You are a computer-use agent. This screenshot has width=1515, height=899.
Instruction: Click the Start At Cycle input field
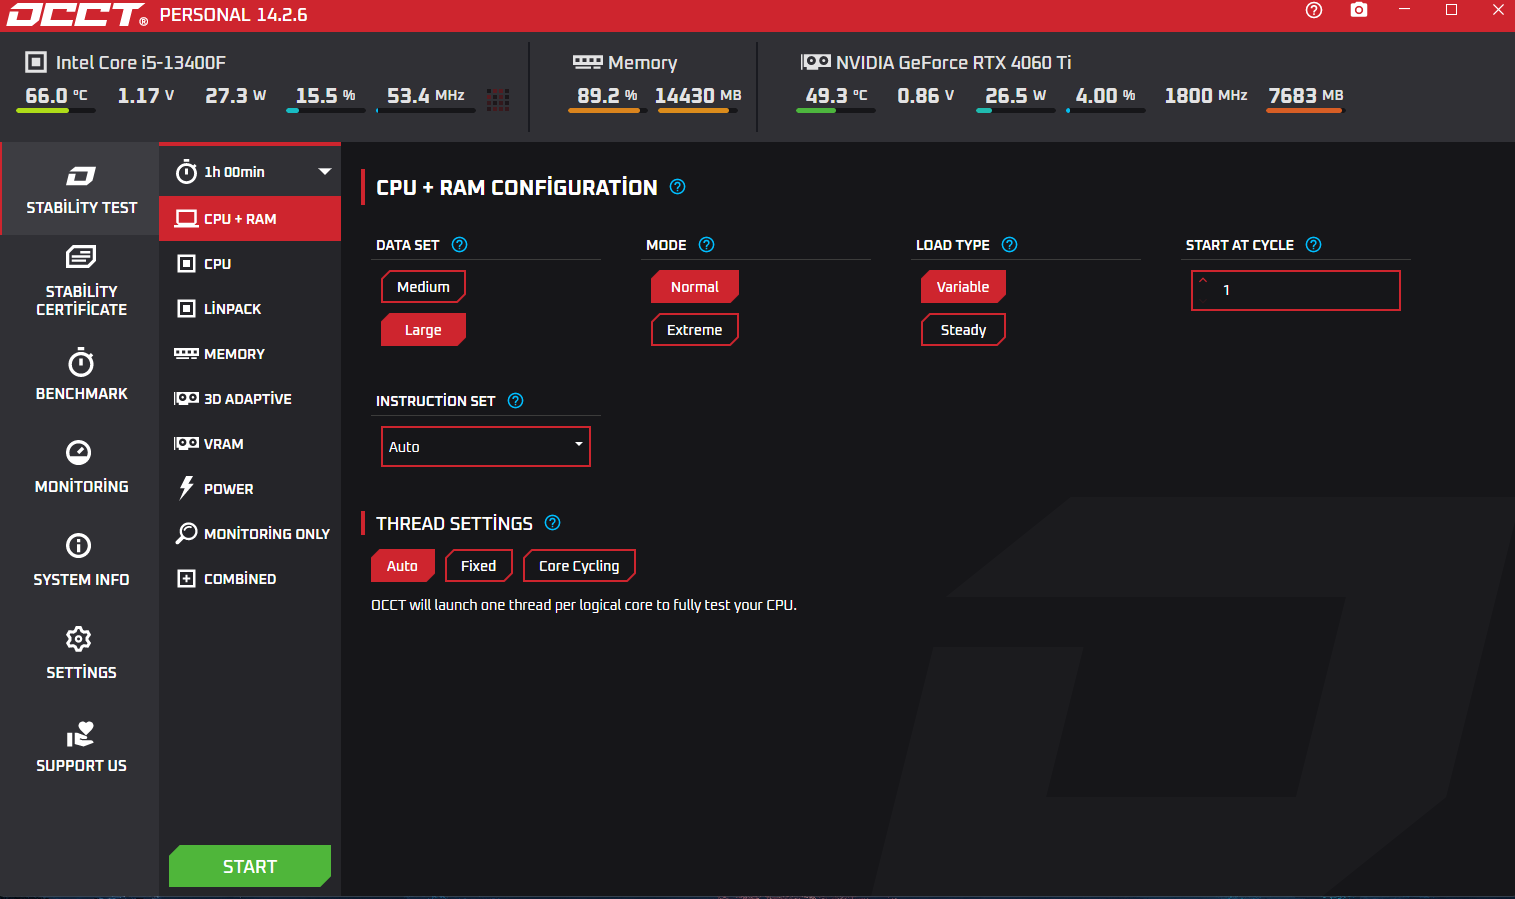tap(1296, 291)
